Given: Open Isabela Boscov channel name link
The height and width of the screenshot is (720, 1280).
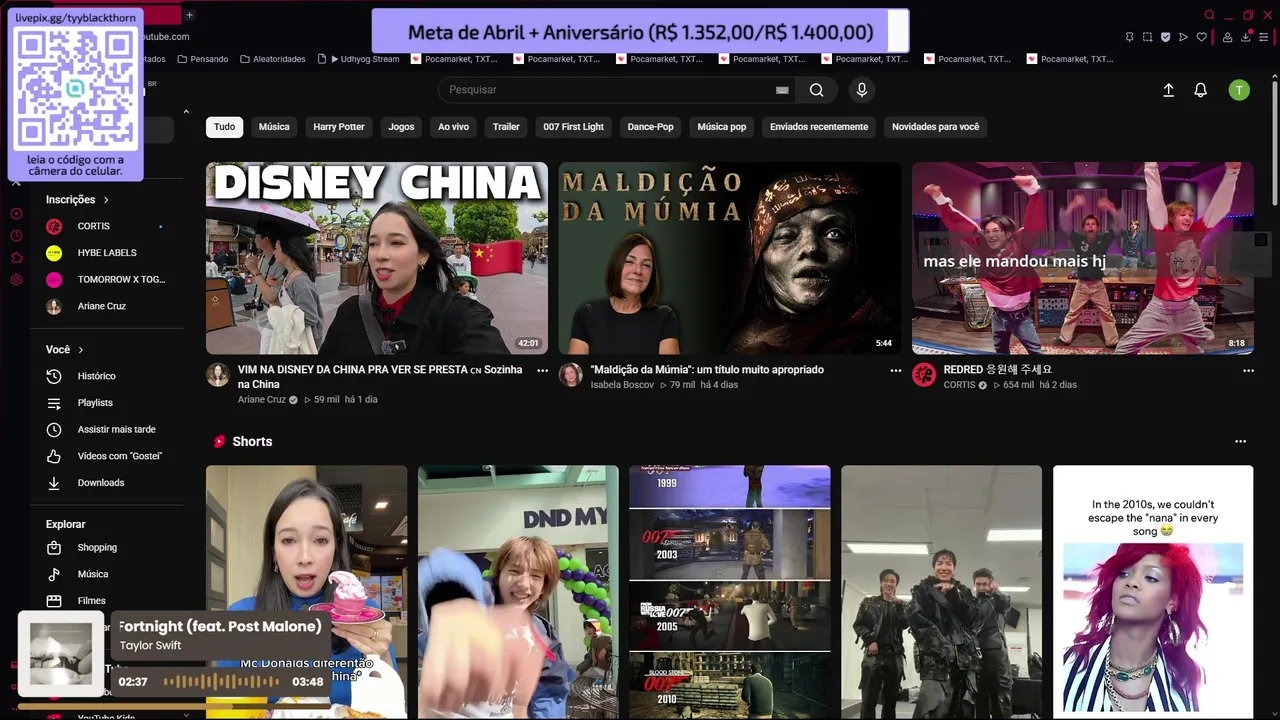Looking at the screenshot, I should point(622,385).
